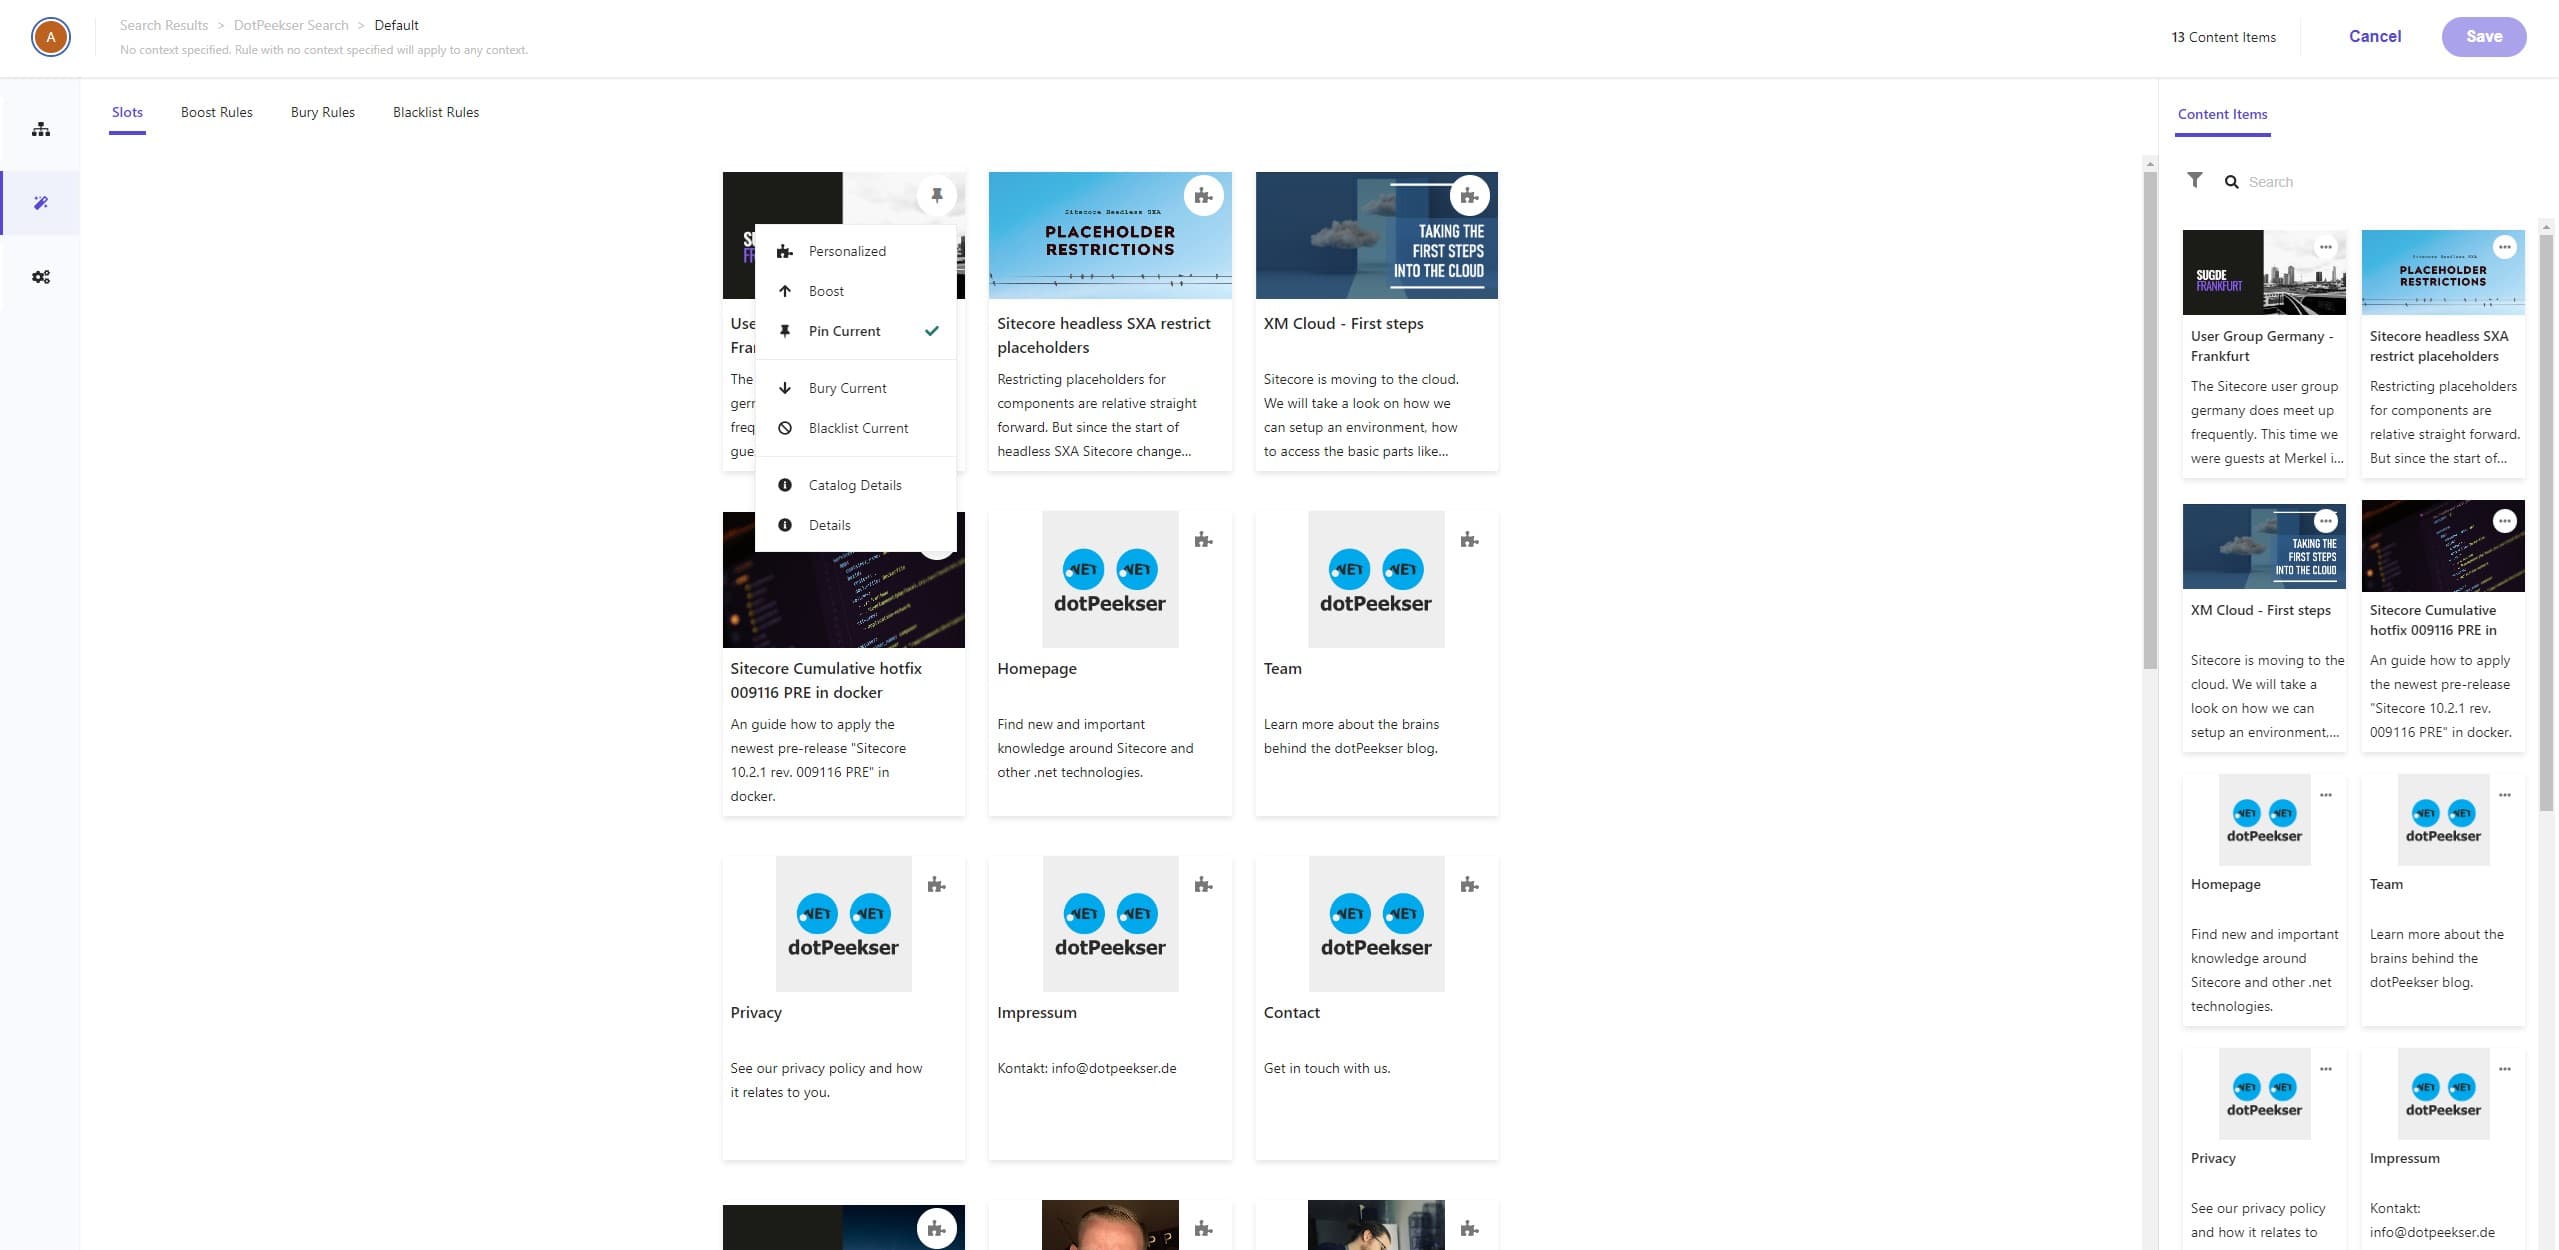
Task: Click the search magnifier icon
Action: (2232, 182)
